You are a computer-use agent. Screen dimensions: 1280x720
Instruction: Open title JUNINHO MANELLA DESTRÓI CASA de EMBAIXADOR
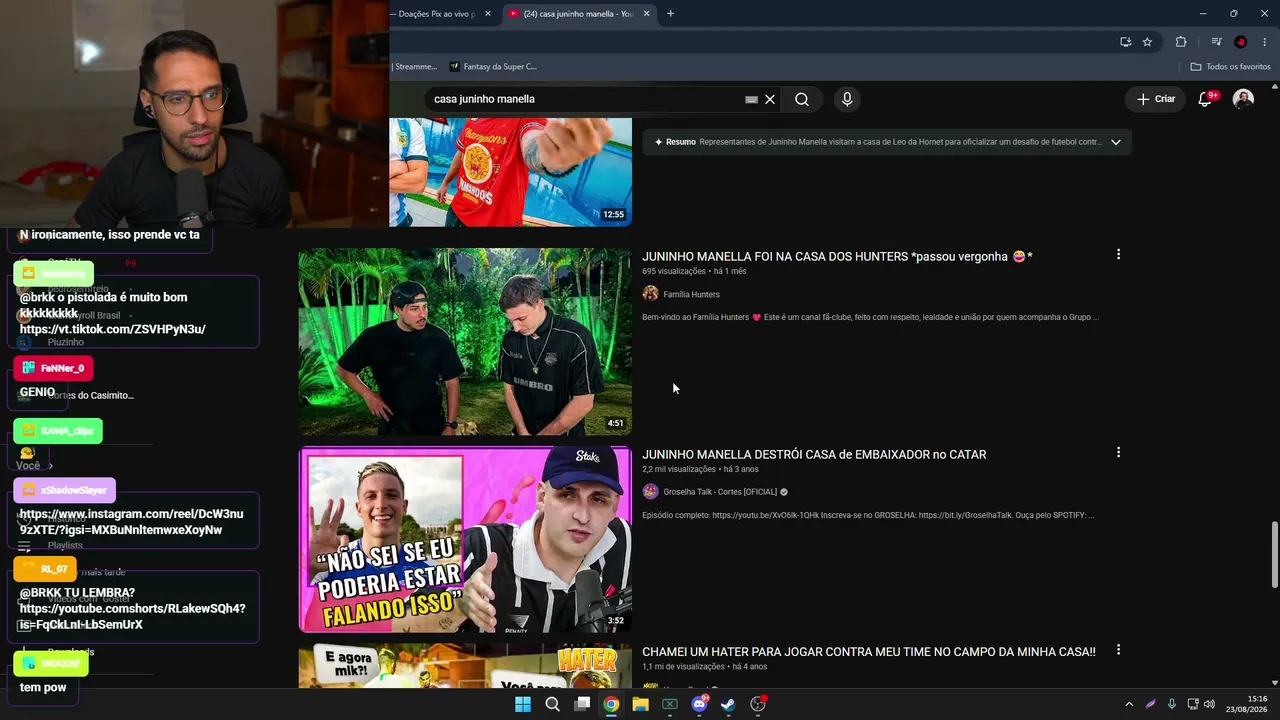point(814,455)
